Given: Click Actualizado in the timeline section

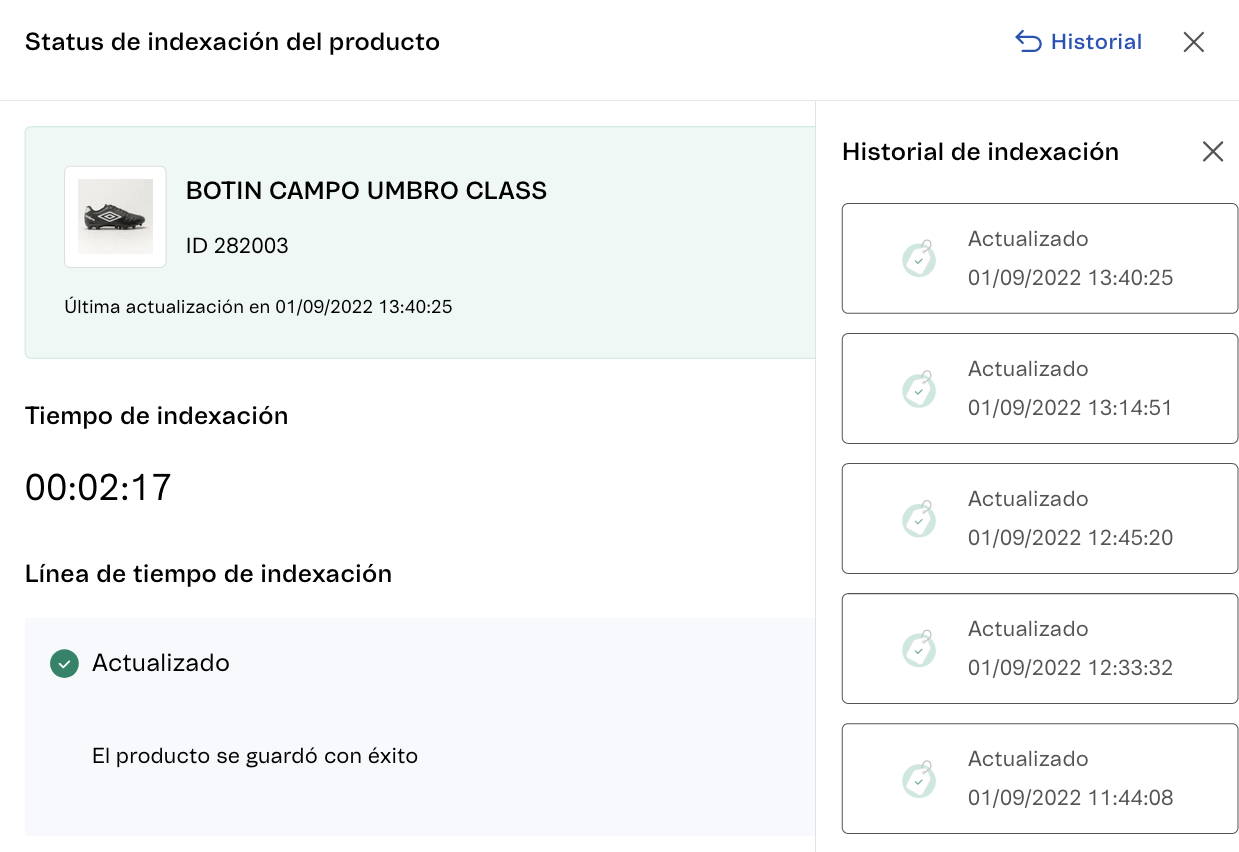Looking at the screenshot, I should [161, 663].
